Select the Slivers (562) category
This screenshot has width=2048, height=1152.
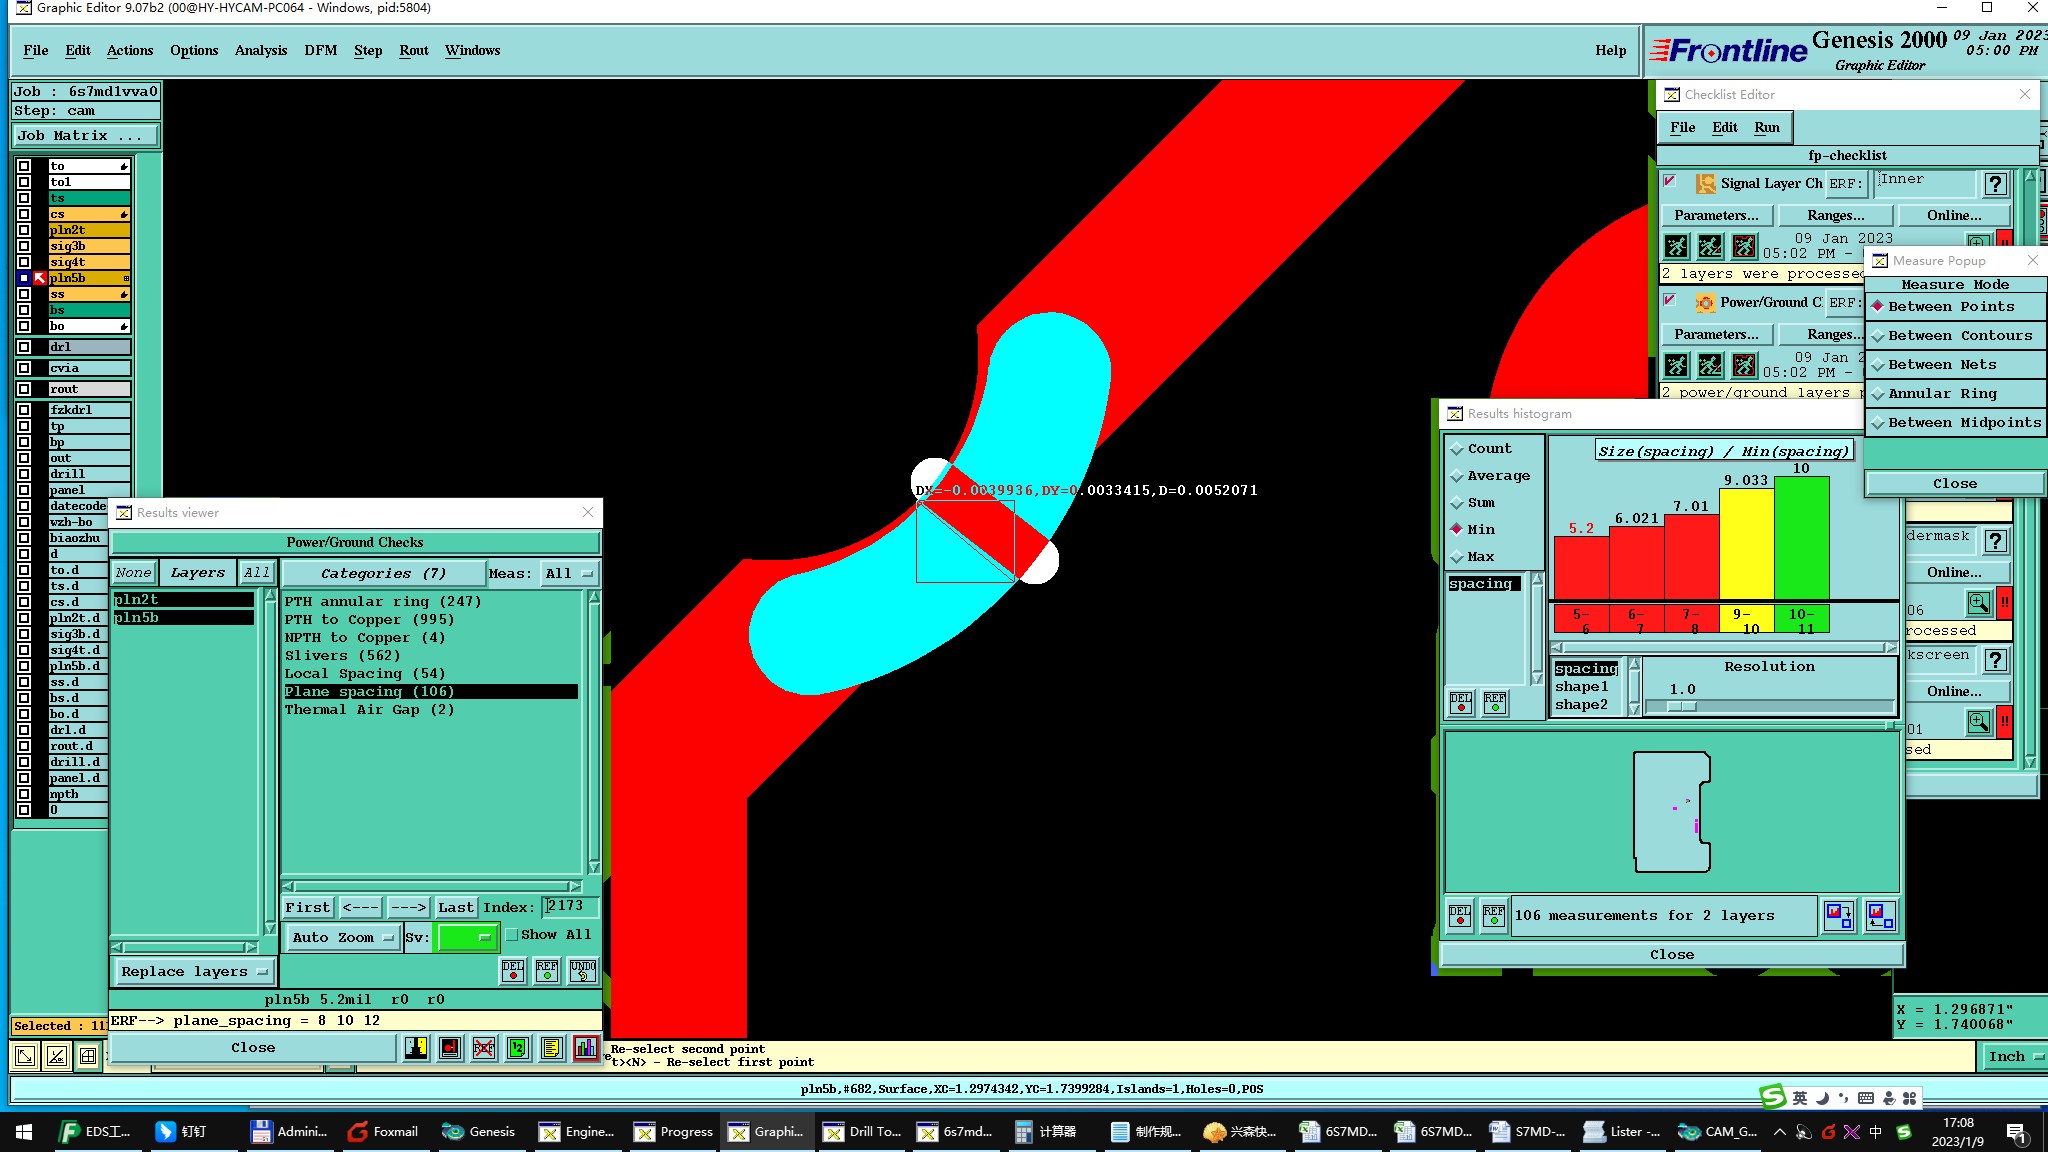(x=342, y=656)
